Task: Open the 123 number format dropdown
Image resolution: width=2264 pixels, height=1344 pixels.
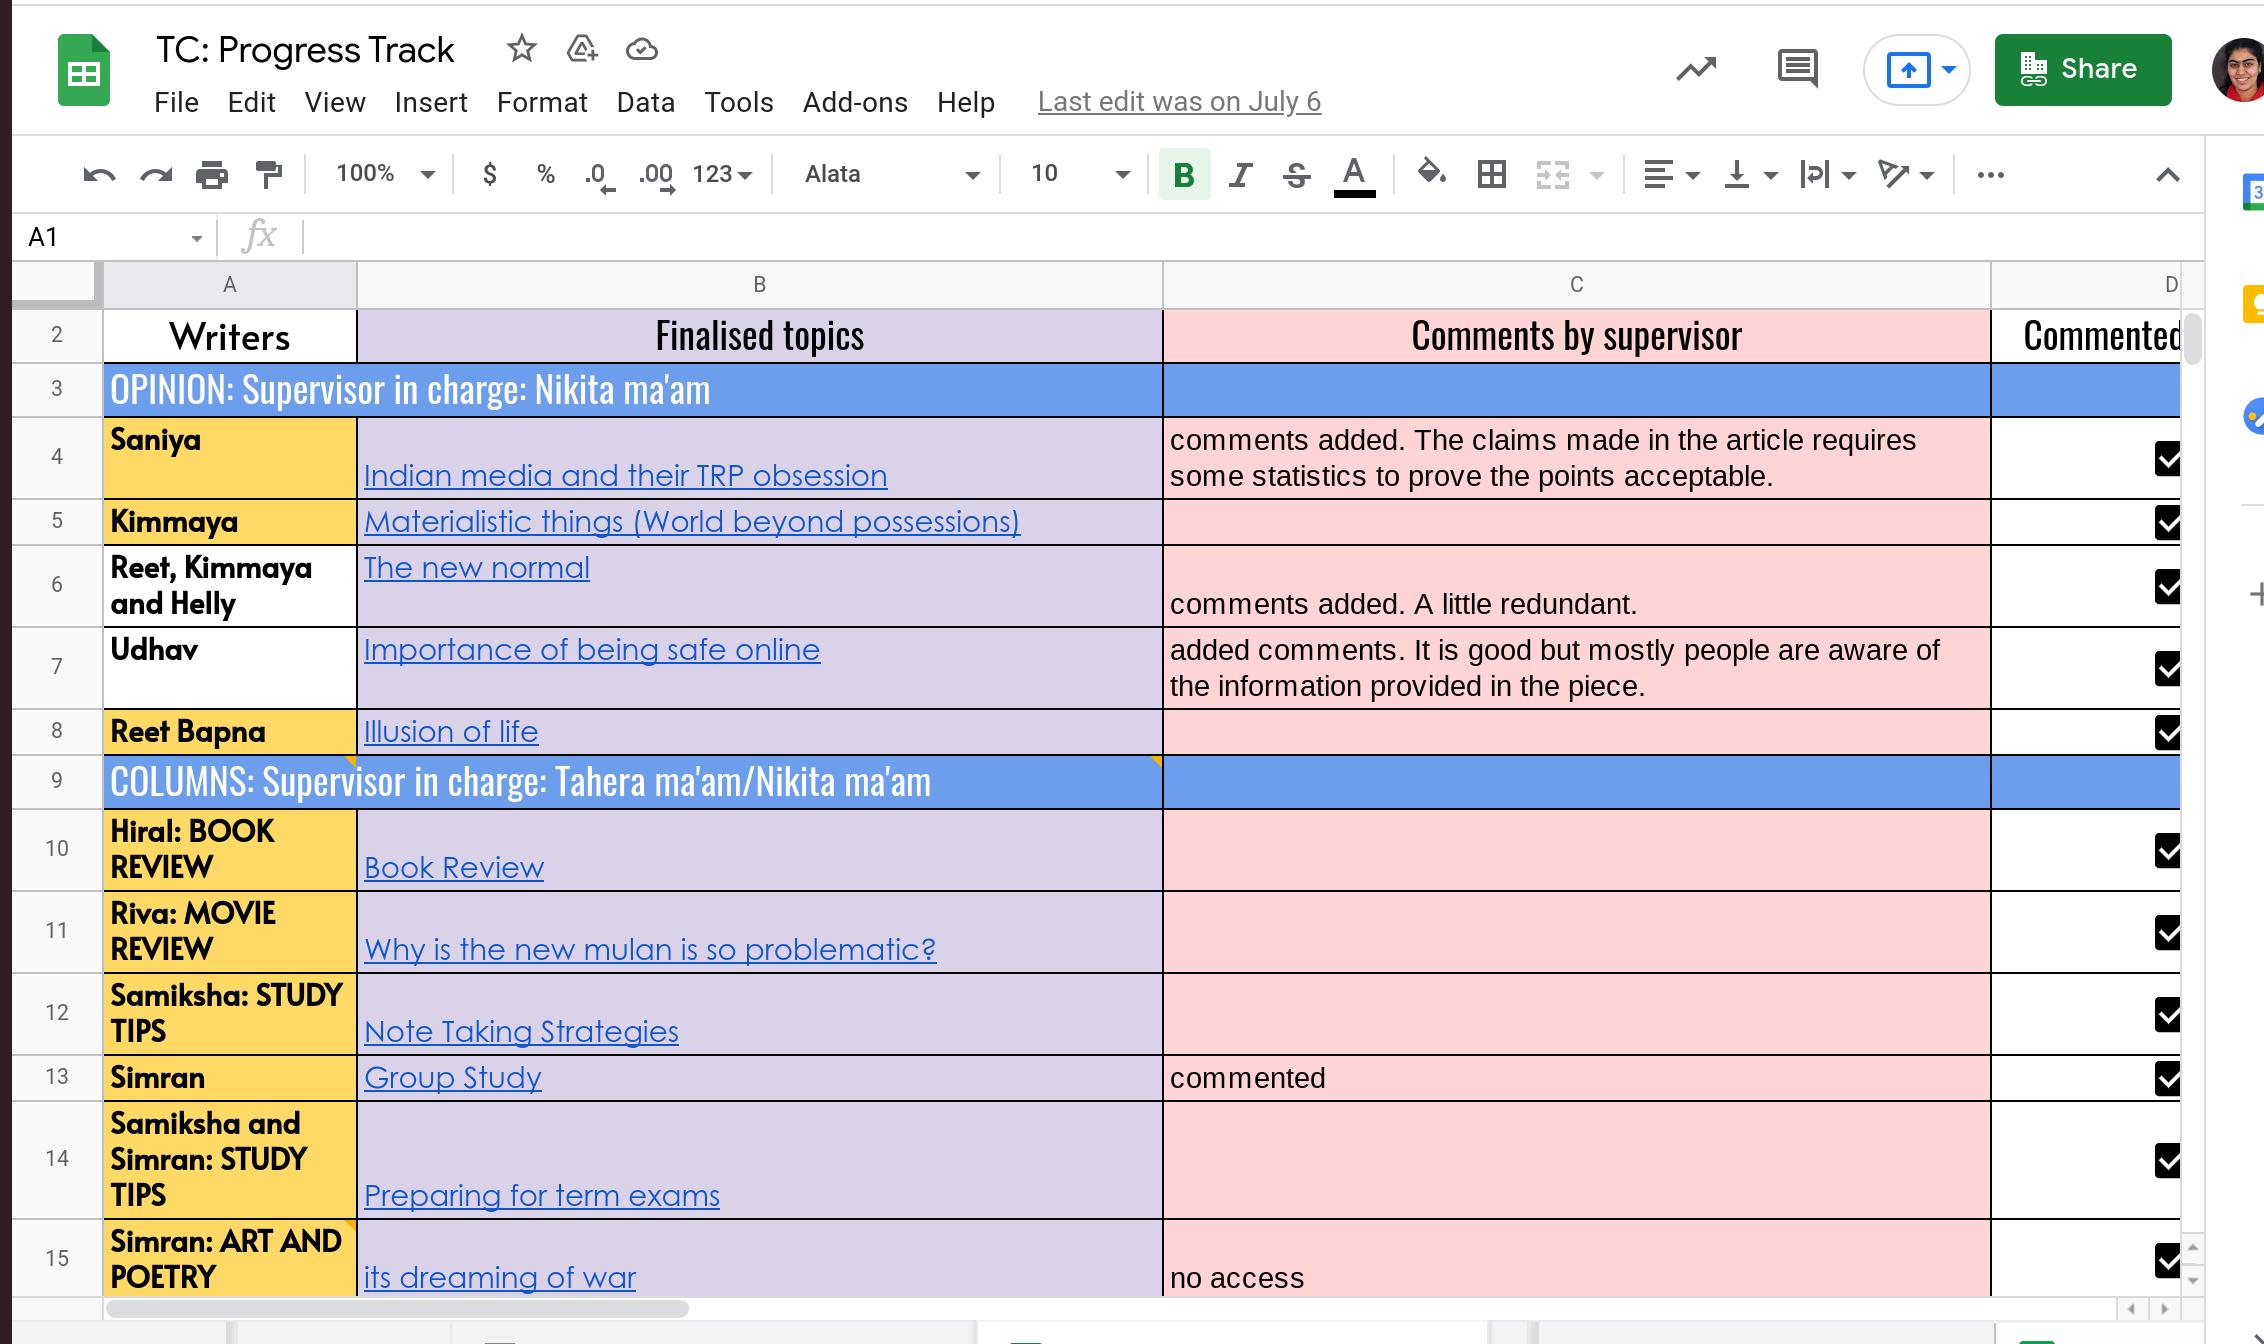Action: pyautogui.click(x=722, y=174)
